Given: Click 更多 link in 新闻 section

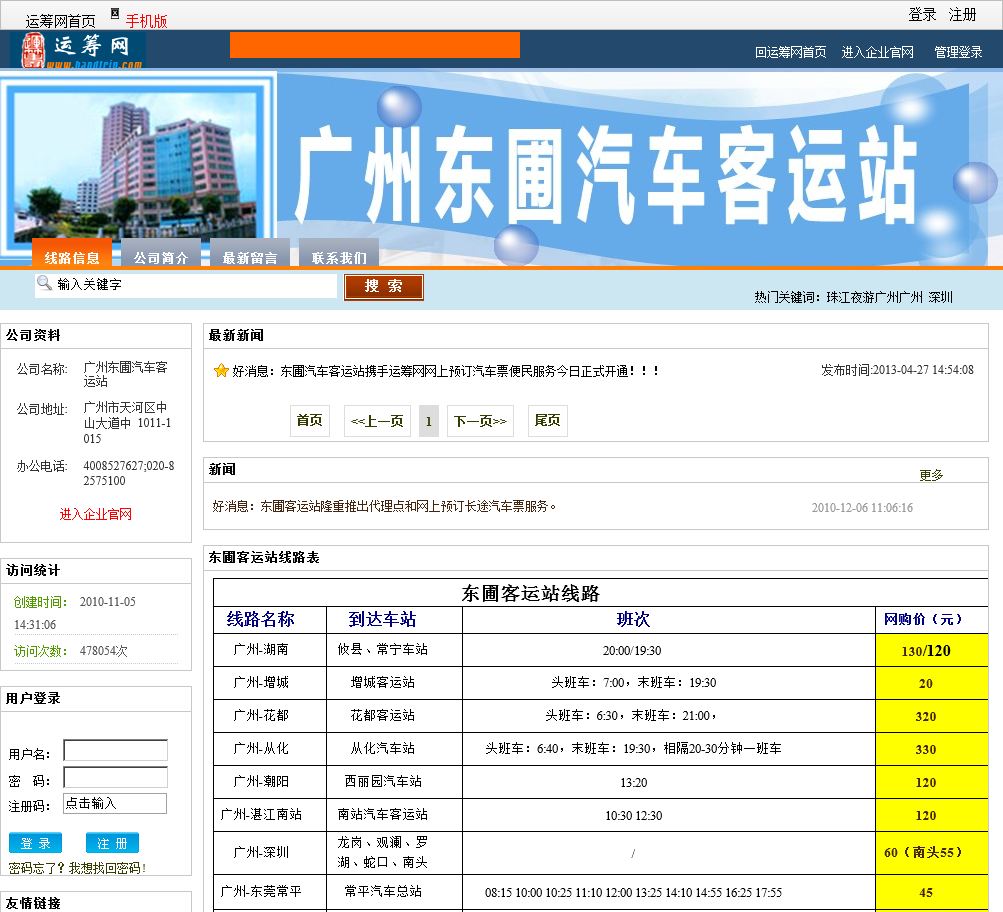Looking at the screenshot, I should click(x=931, y=475).
